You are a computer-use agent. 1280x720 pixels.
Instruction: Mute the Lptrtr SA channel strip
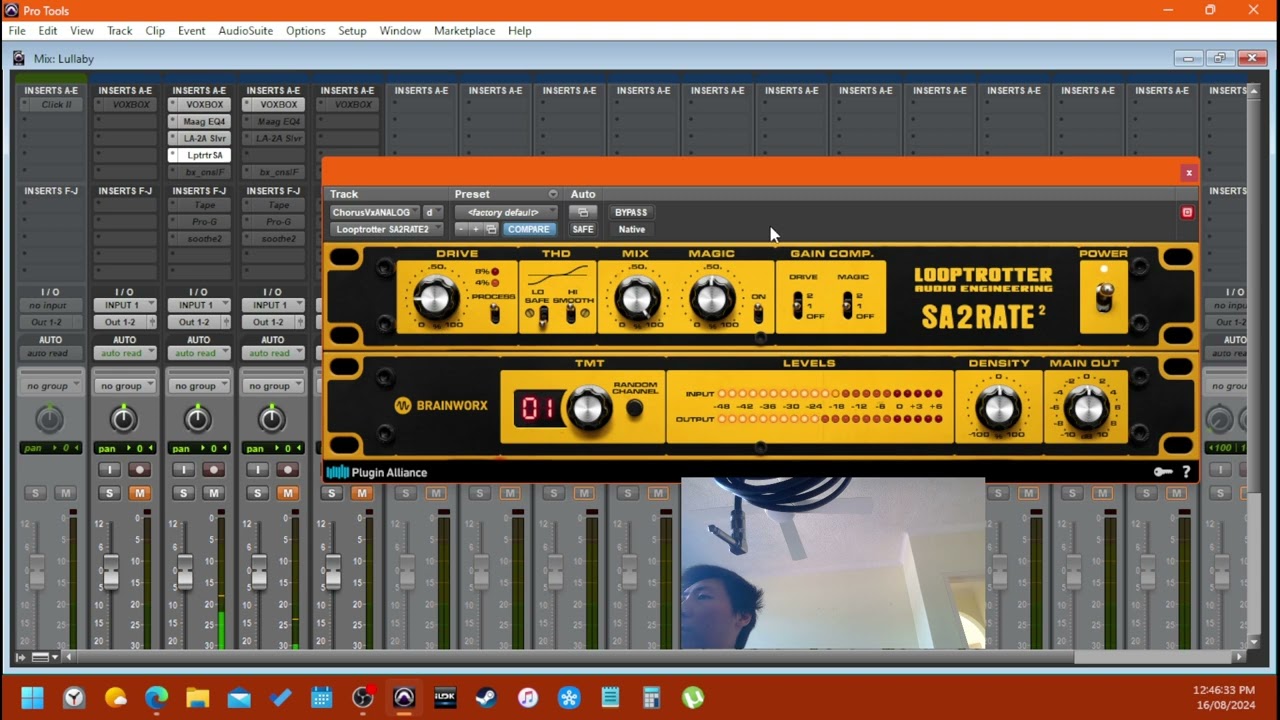(214, 493)
